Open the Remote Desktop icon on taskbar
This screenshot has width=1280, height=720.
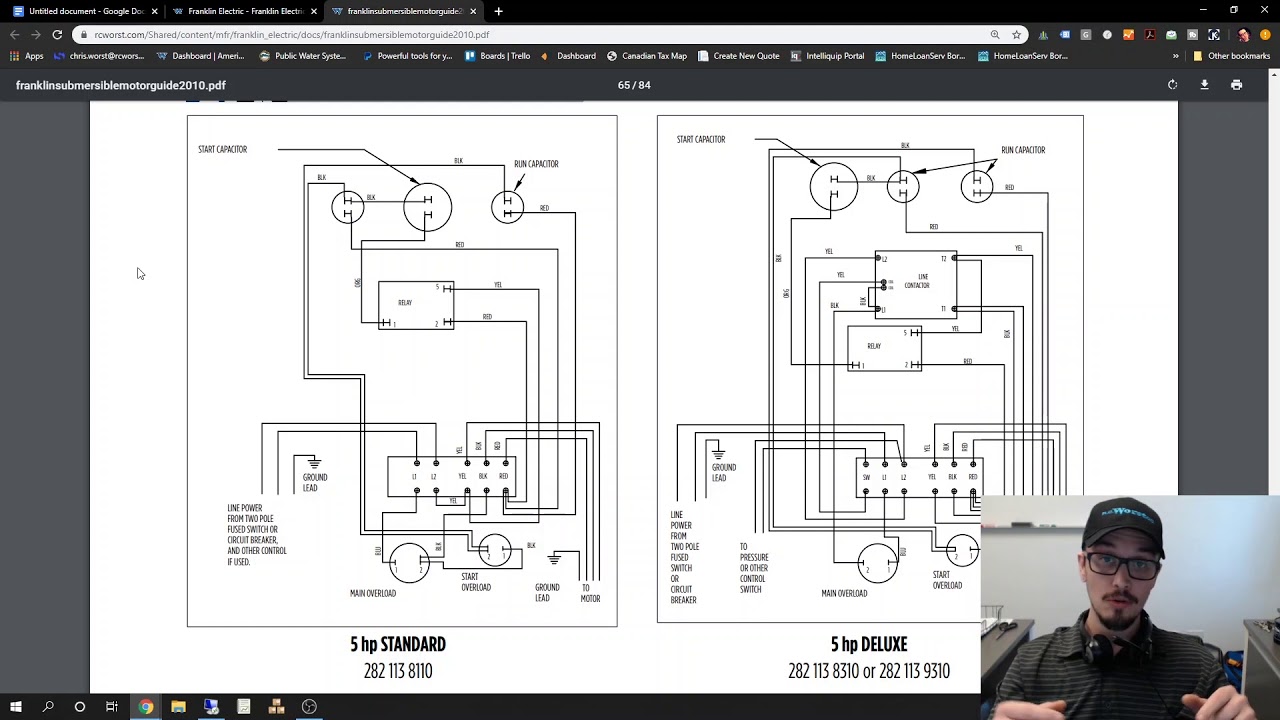[x=211, y=707]
